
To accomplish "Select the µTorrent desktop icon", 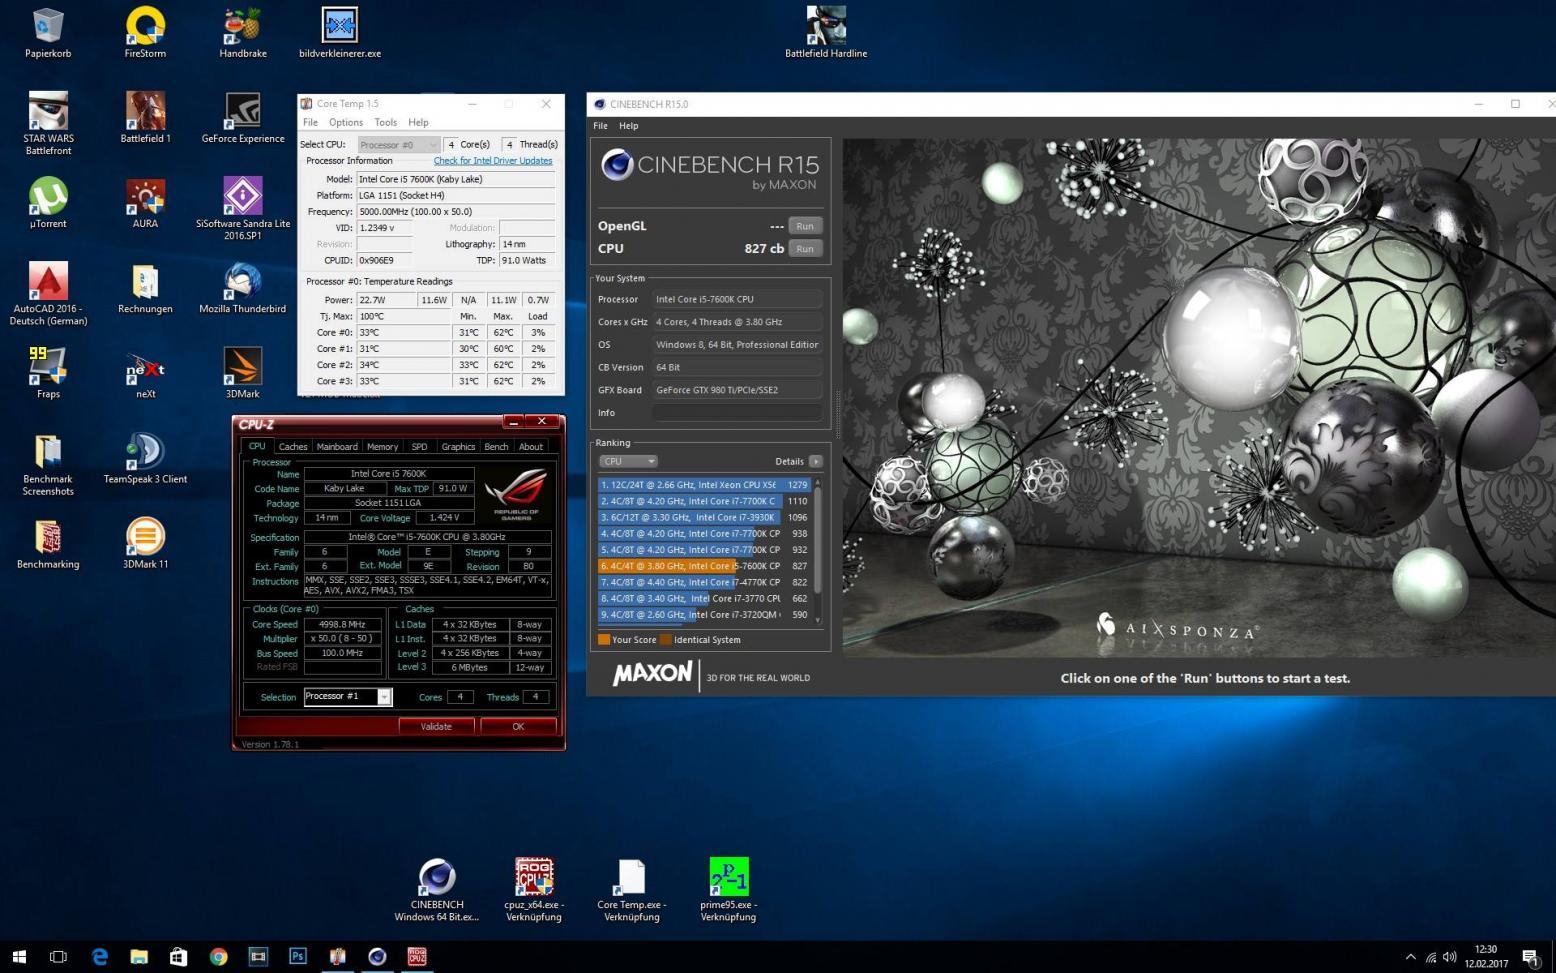I will pyautogui.click(x=48, y=202).
